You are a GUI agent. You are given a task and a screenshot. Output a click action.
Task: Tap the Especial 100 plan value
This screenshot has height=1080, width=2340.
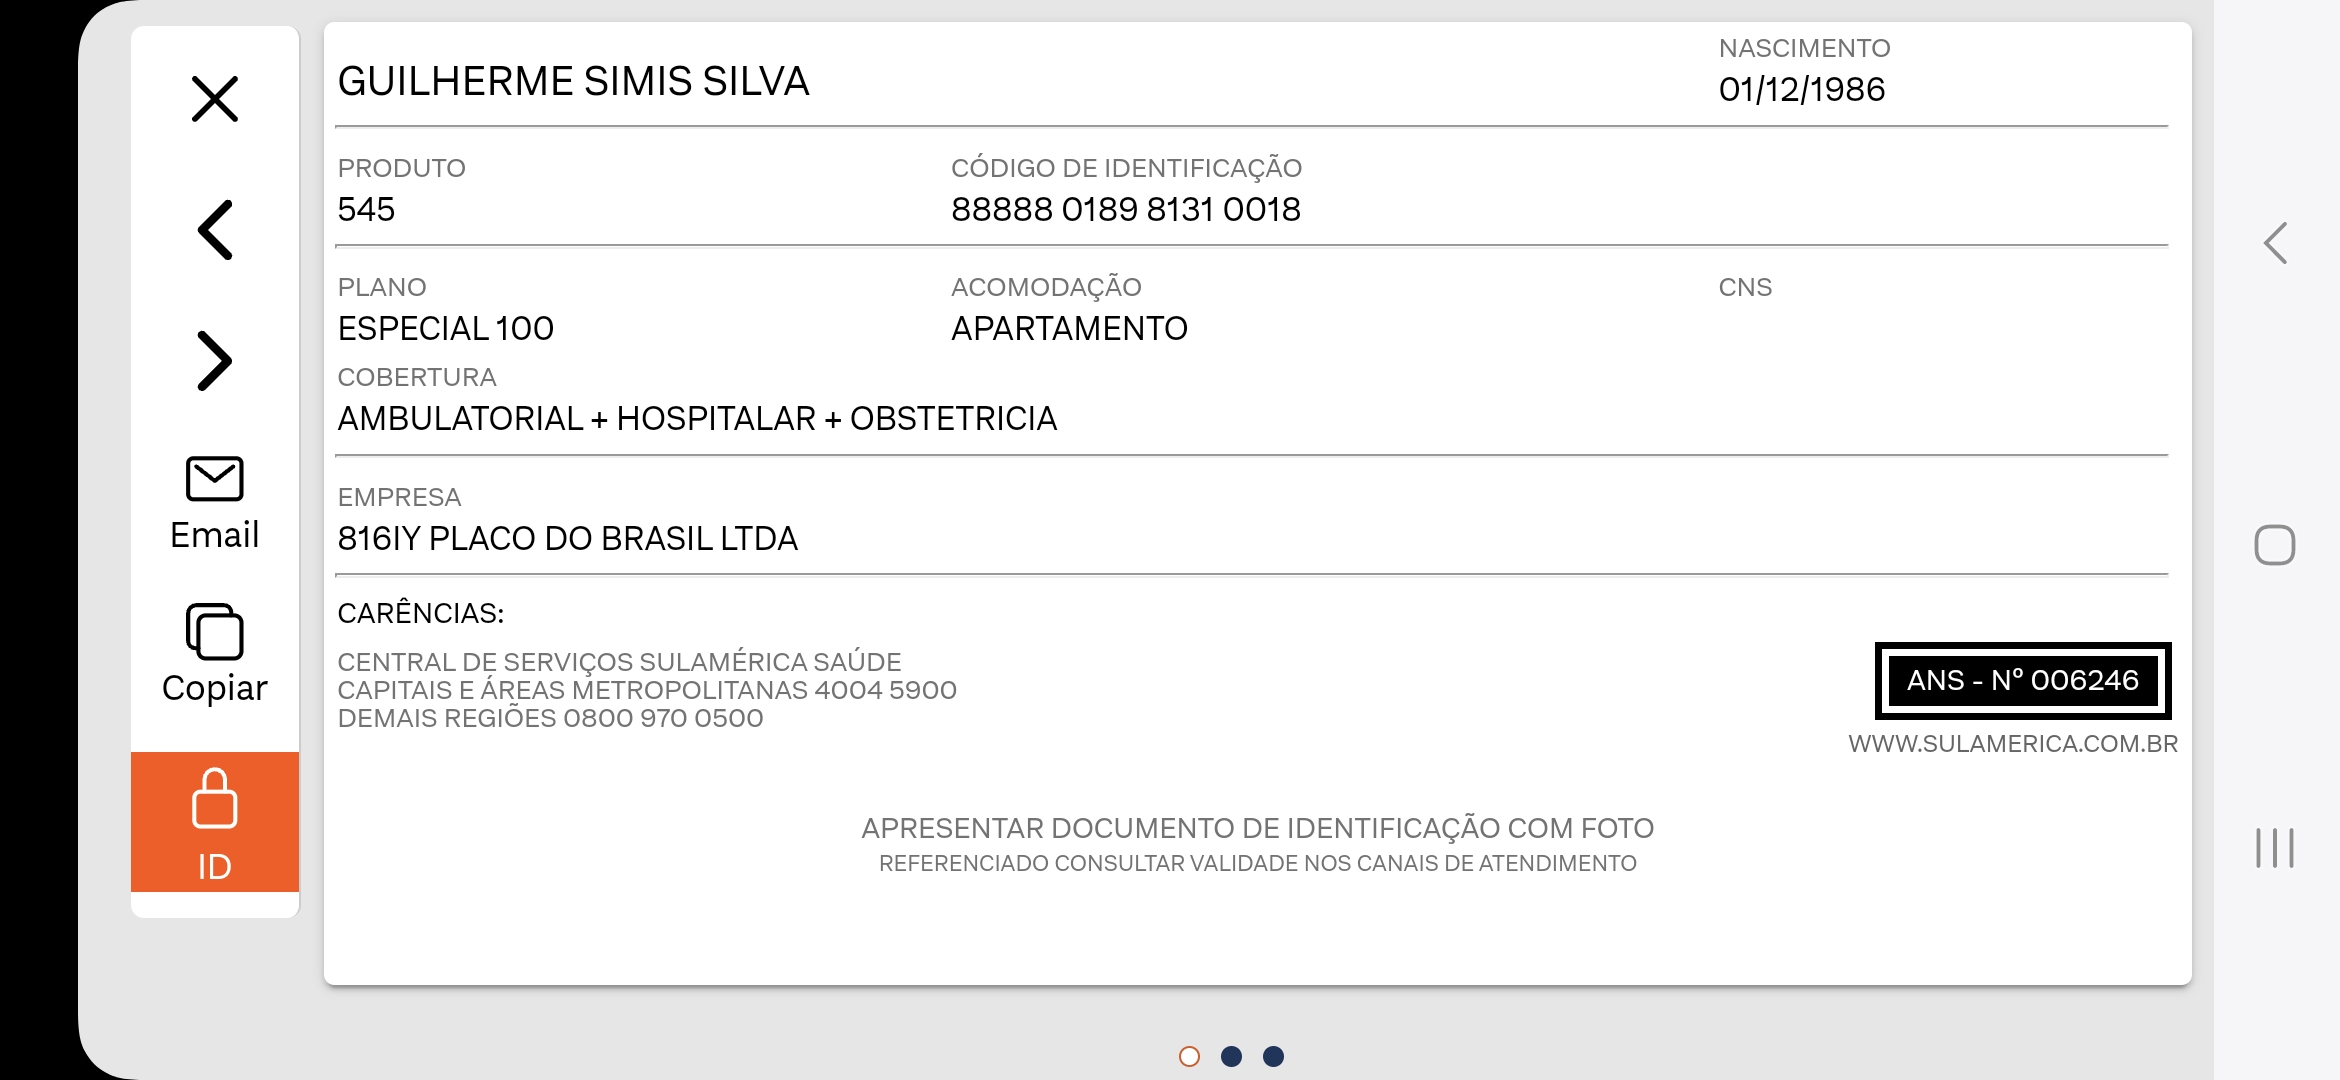pyautogui.click(x=446, y=329)
